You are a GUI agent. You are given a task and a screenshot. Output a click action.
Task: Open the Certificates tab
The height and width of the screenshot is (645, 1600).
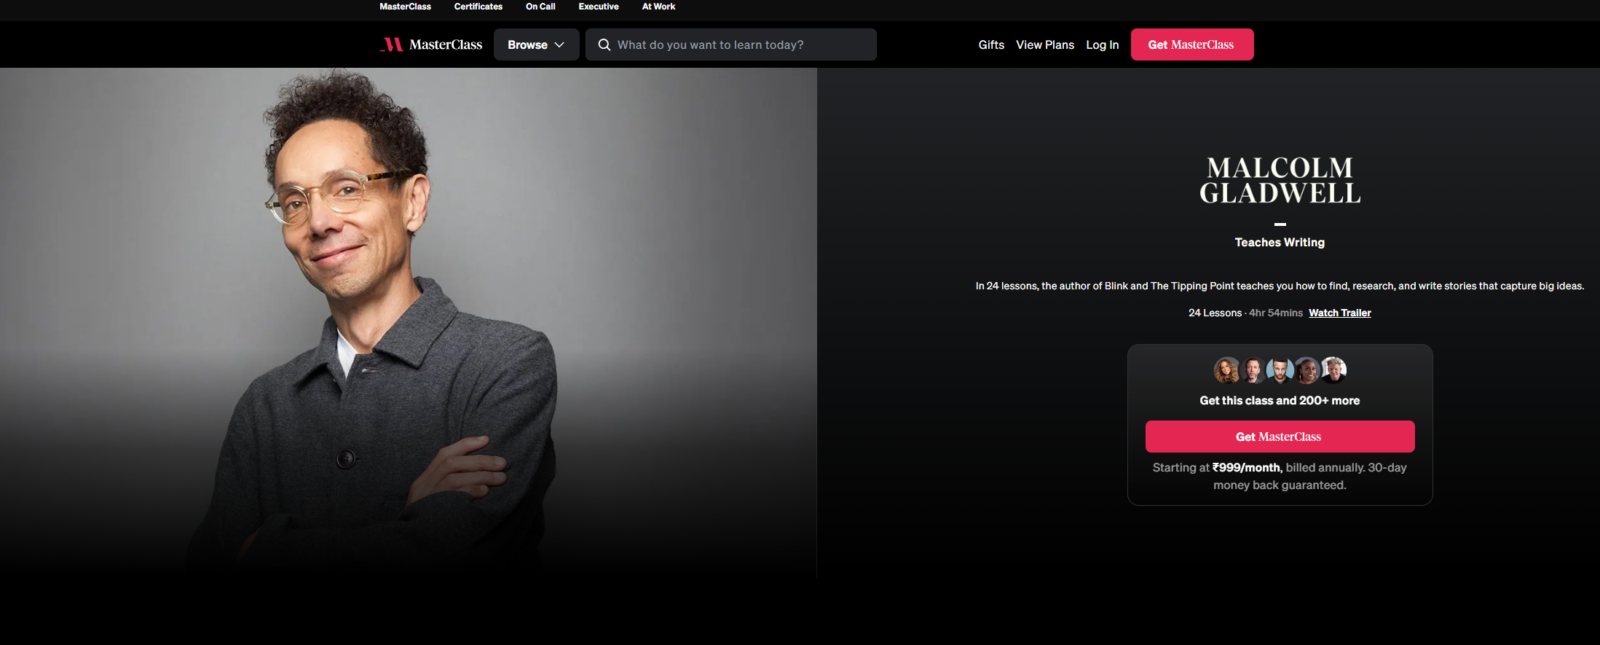[x=478, y=7]
